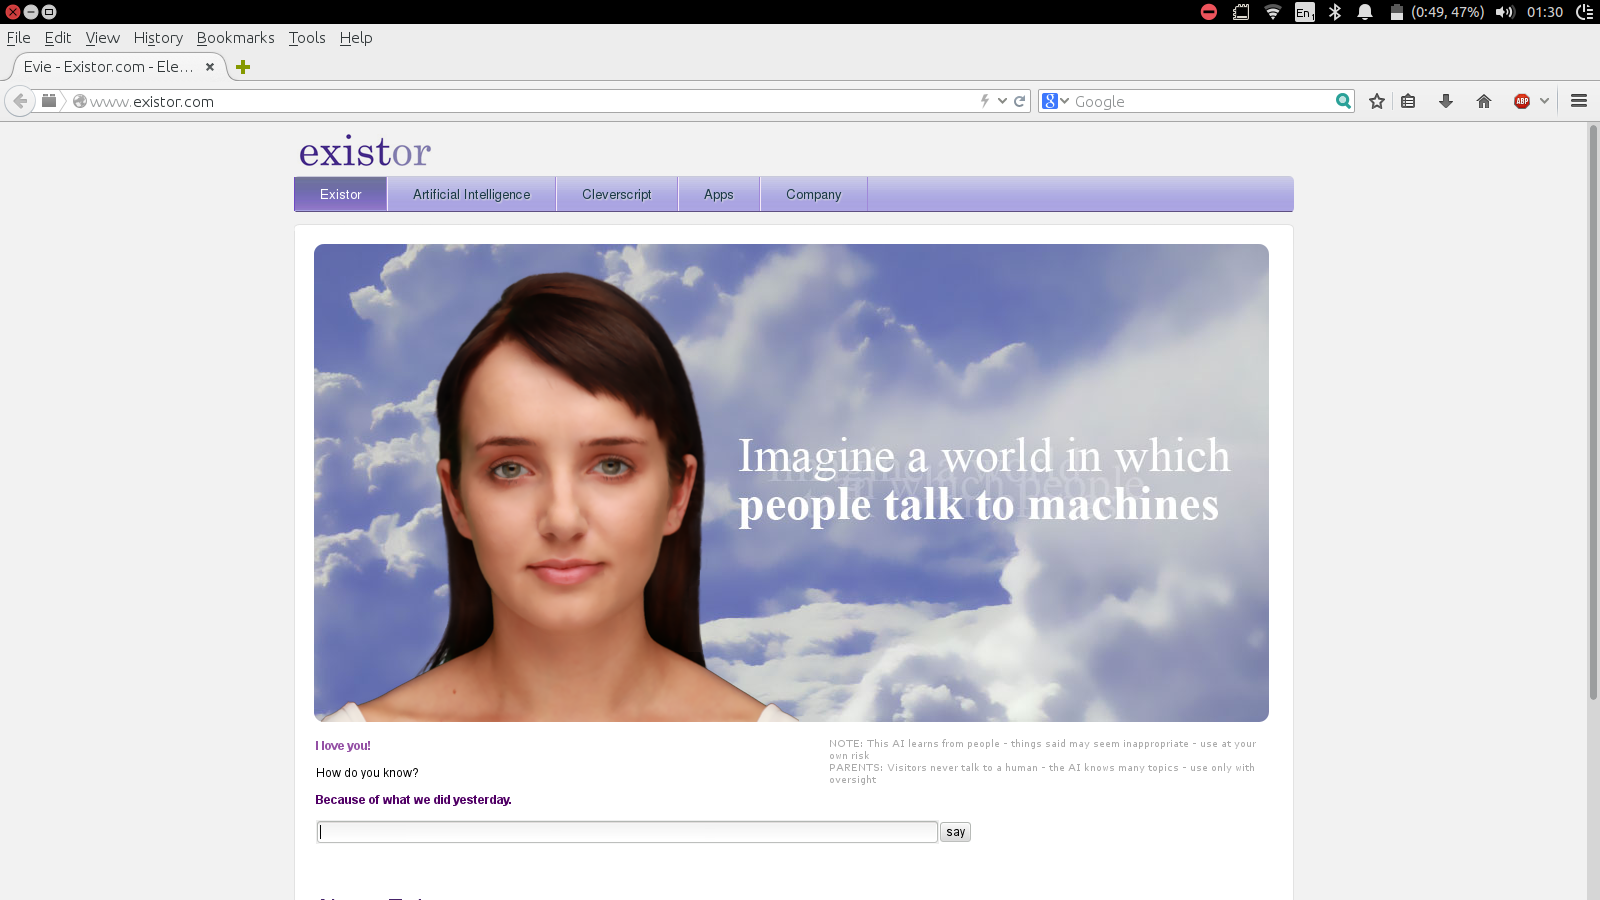The image size is (1600, 900).
Task: Open the memory card tray icon
Action: (x=1241, y=12)
